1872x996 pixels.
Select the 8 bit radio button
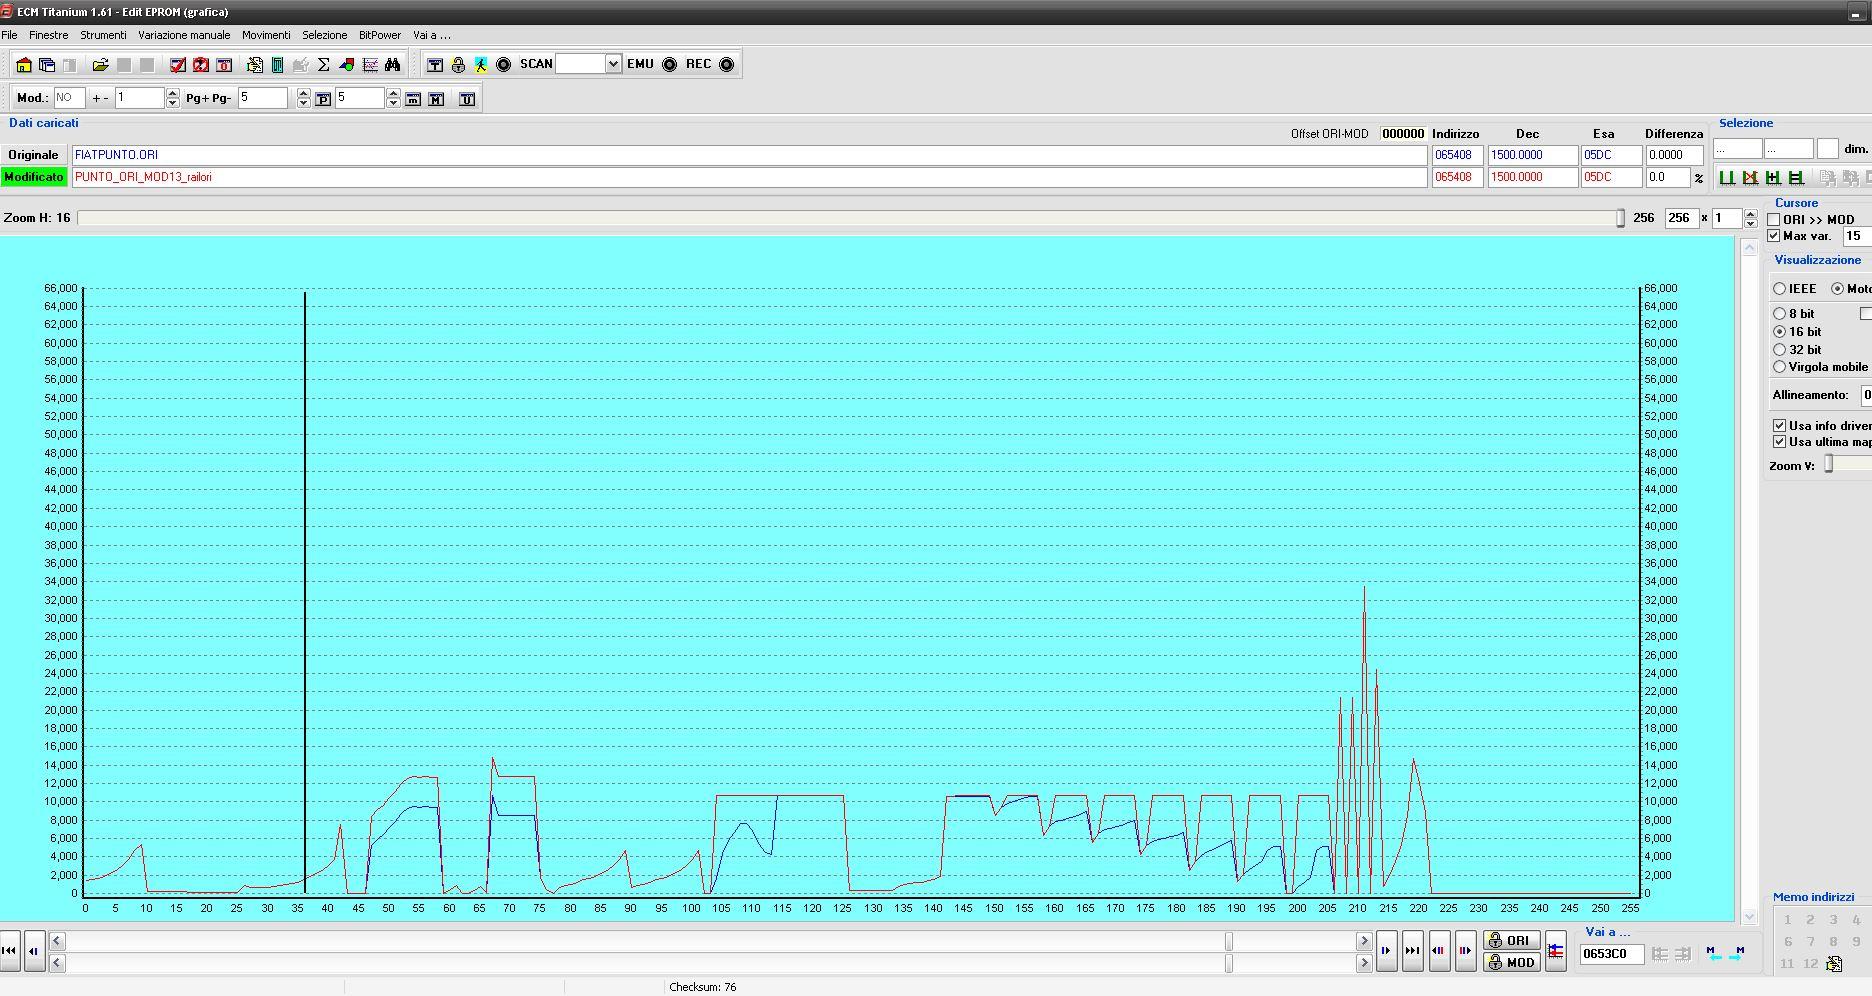pyautogui.click(x=1780, y=314)
